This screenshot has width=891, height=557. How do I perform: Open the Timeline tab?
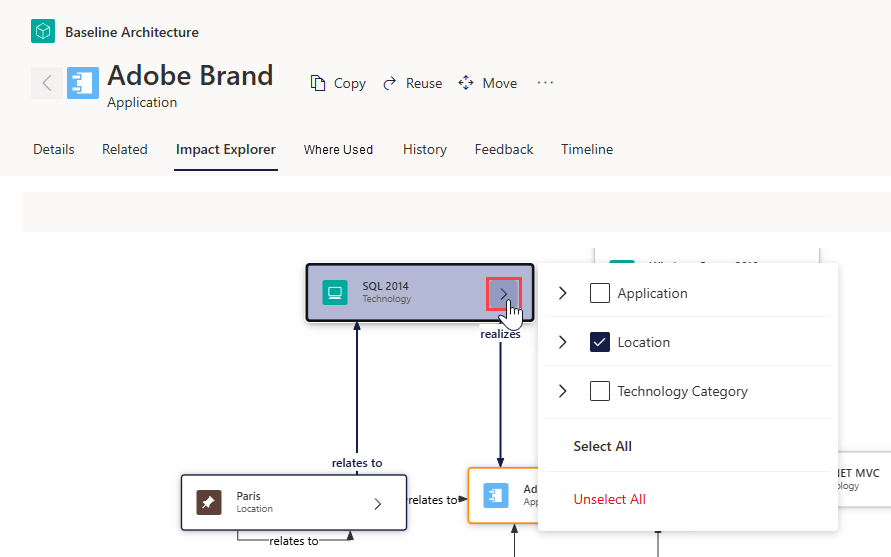pyautogui.click(x=587, y=149)
